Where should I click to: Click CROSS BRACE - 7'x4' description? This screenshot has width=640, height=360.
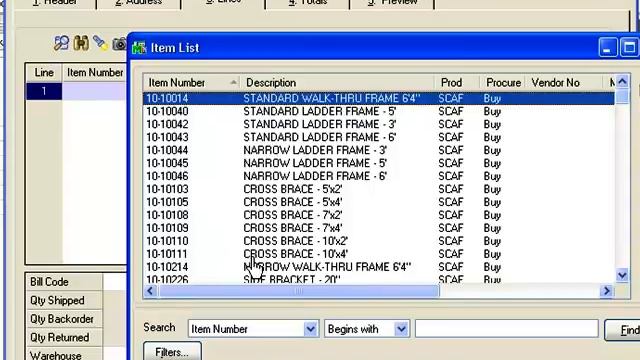click(x=293, y=228)
